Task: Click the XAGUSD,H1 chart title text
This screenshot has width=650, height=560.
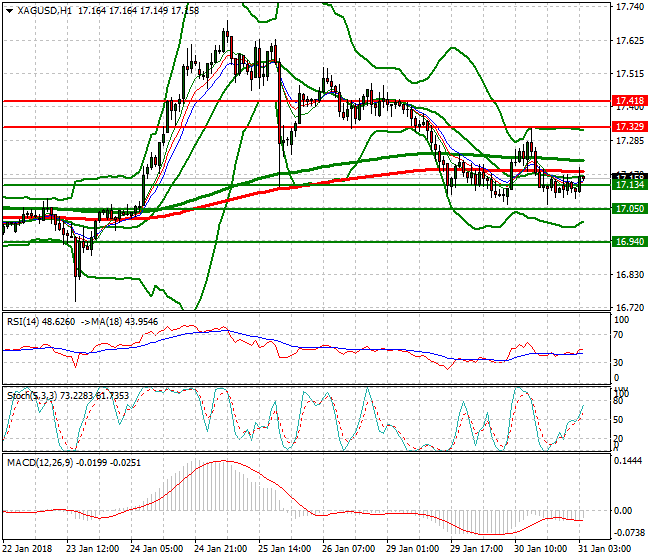Action: (45, 11)
